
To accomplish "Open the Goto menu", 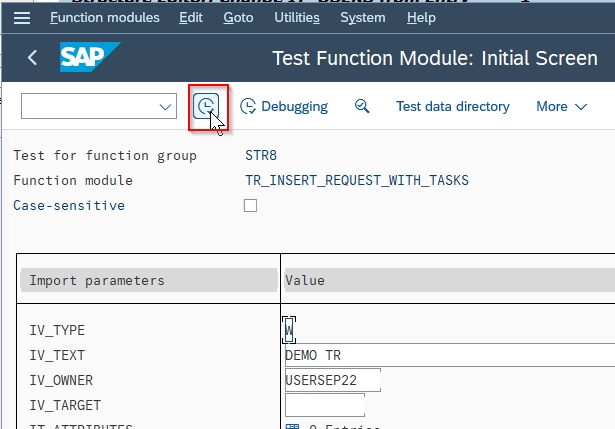I will (x=238, y=18).
